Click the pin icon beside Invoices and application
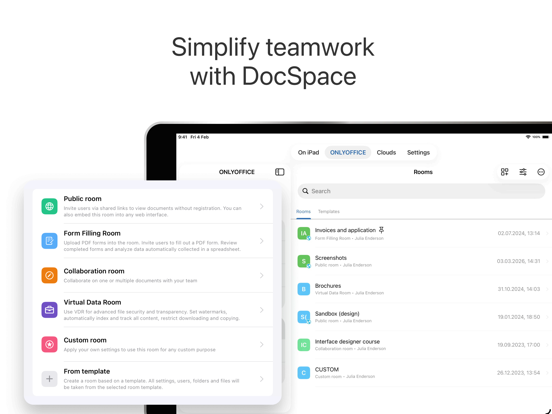The image size is (552, 414). (381, 230)
